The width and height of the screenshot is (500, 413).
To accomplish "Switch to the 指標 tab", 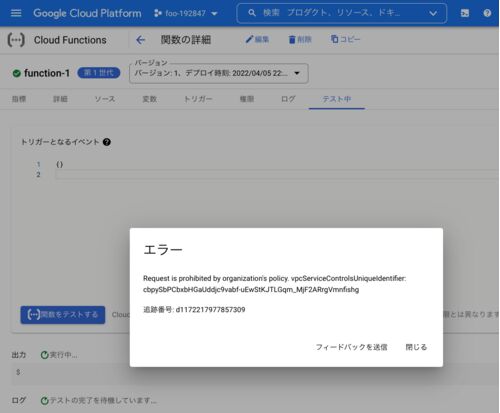I will click(x=19, y=99).
